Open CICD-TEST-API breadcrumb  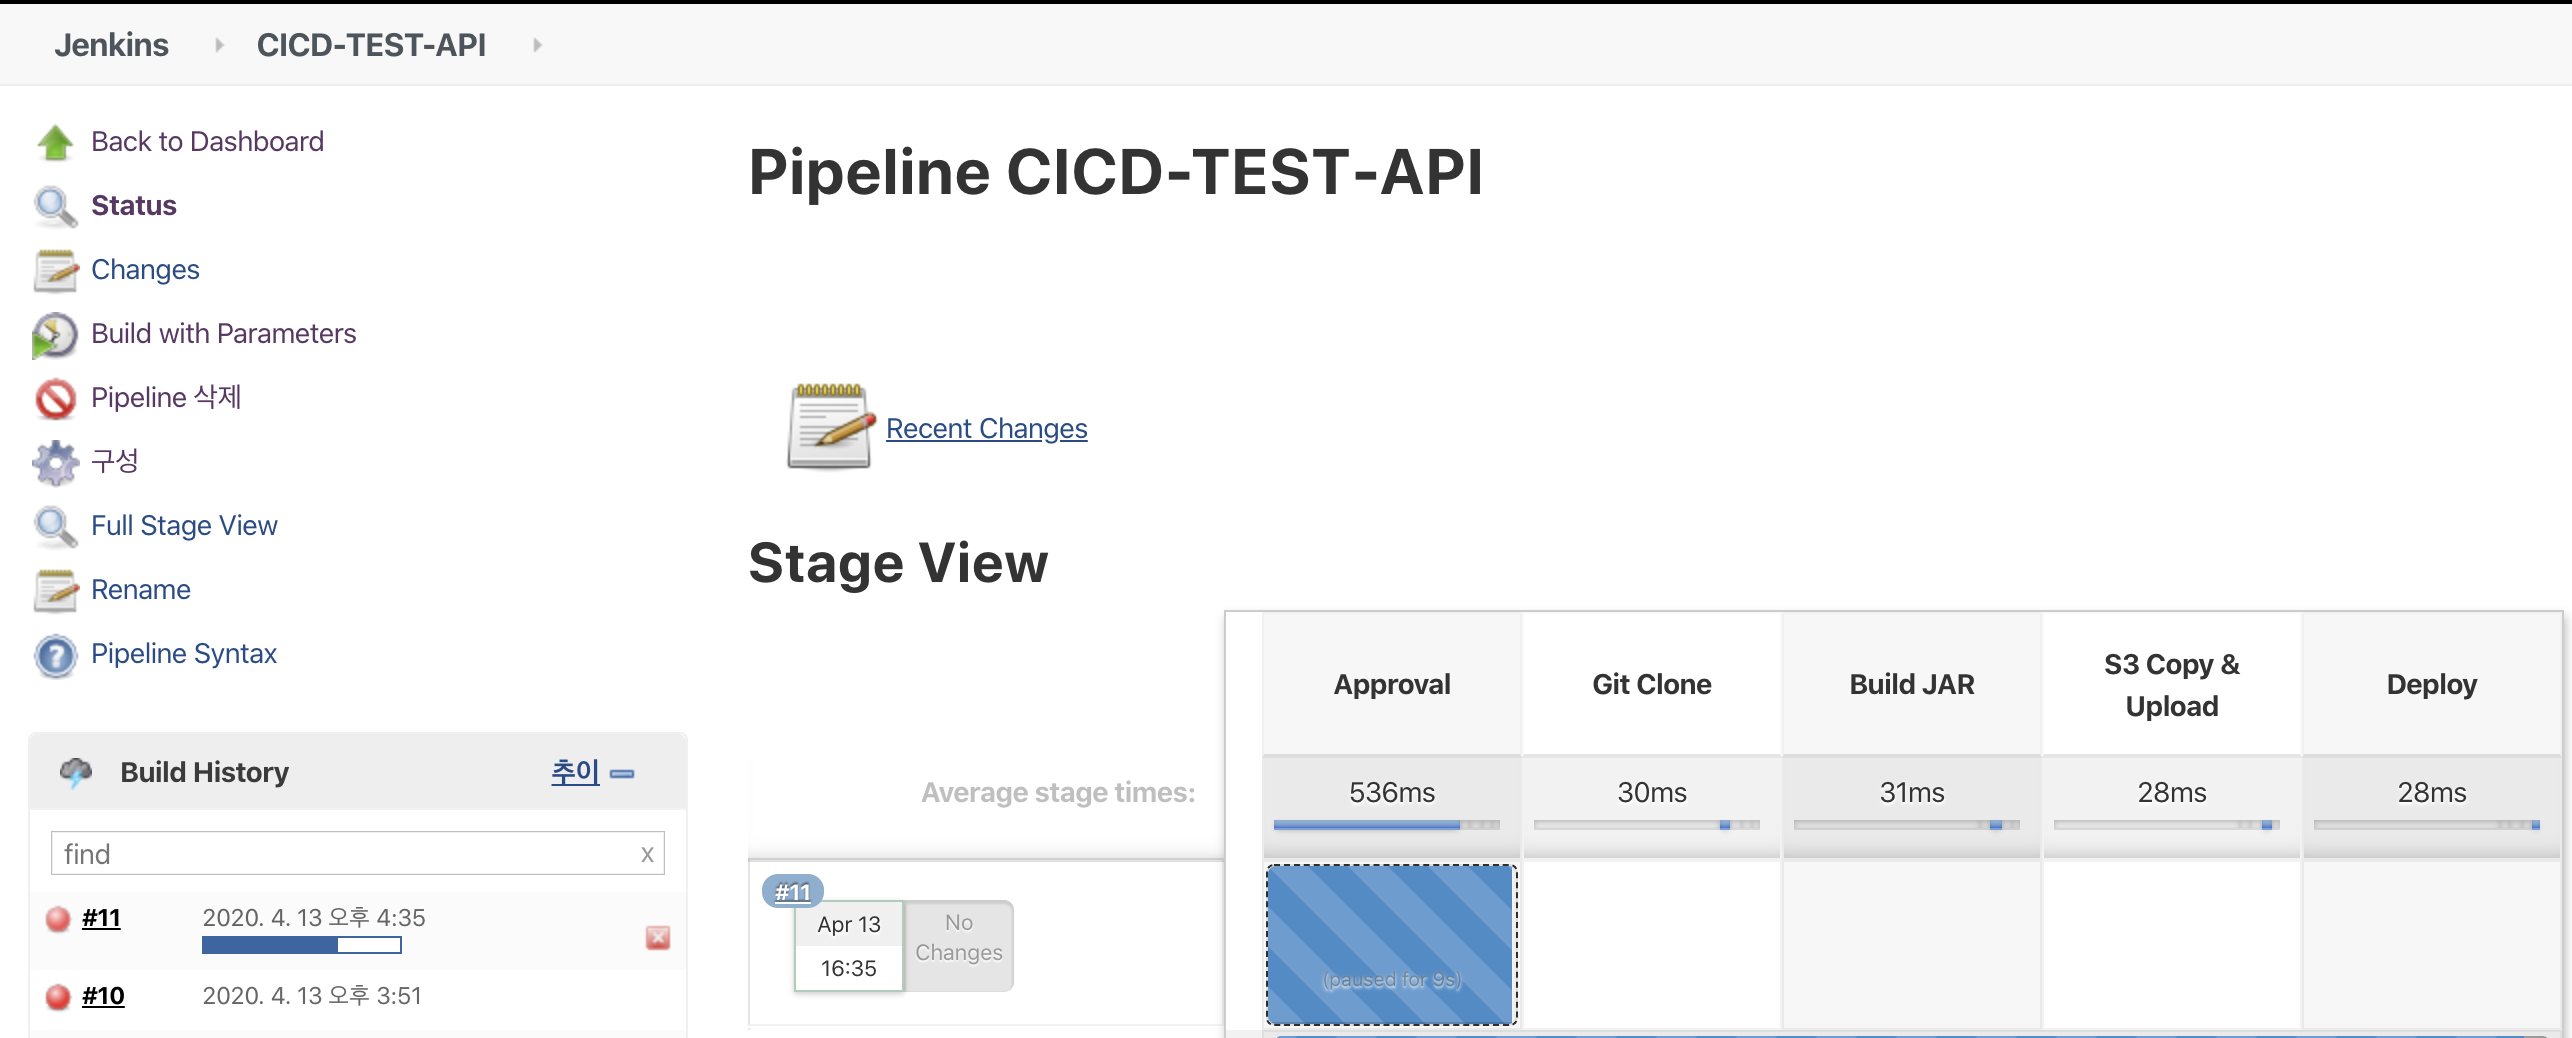tap(371, 45)
